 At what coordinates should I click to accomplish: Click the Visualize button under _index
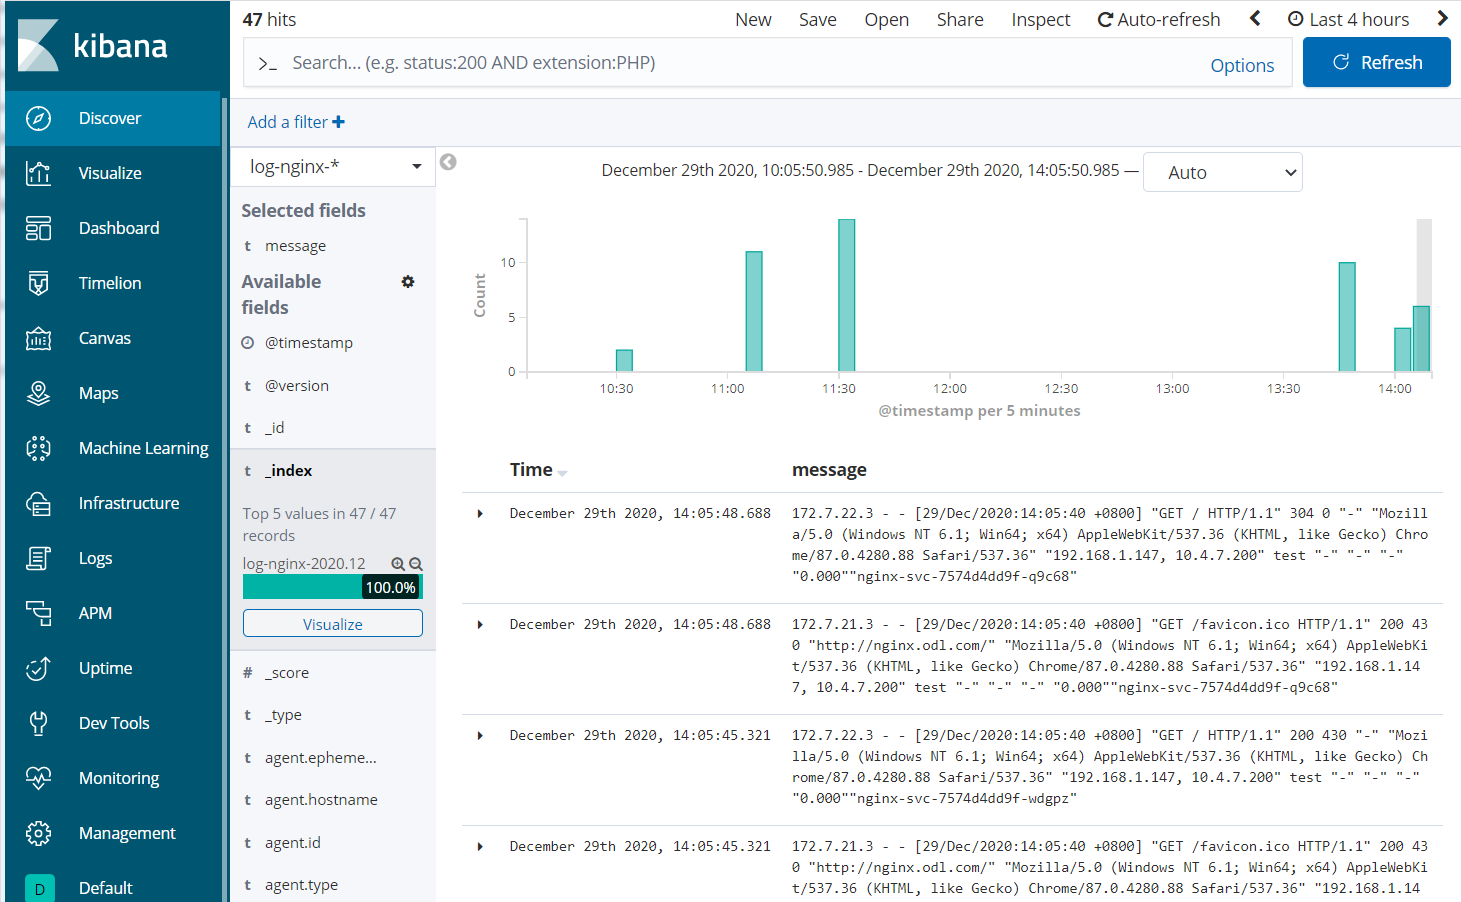333,624
